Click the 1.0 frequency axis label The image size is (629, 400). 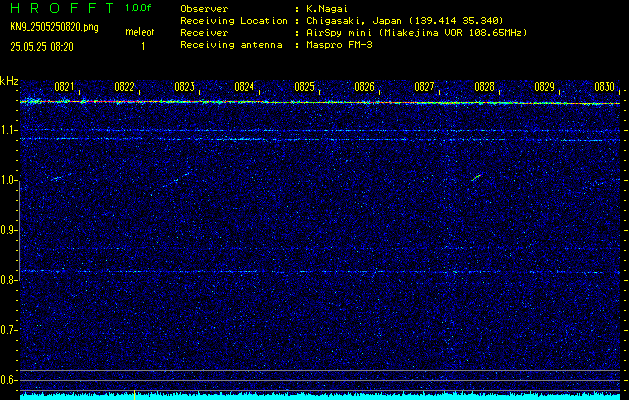point(8,180)
